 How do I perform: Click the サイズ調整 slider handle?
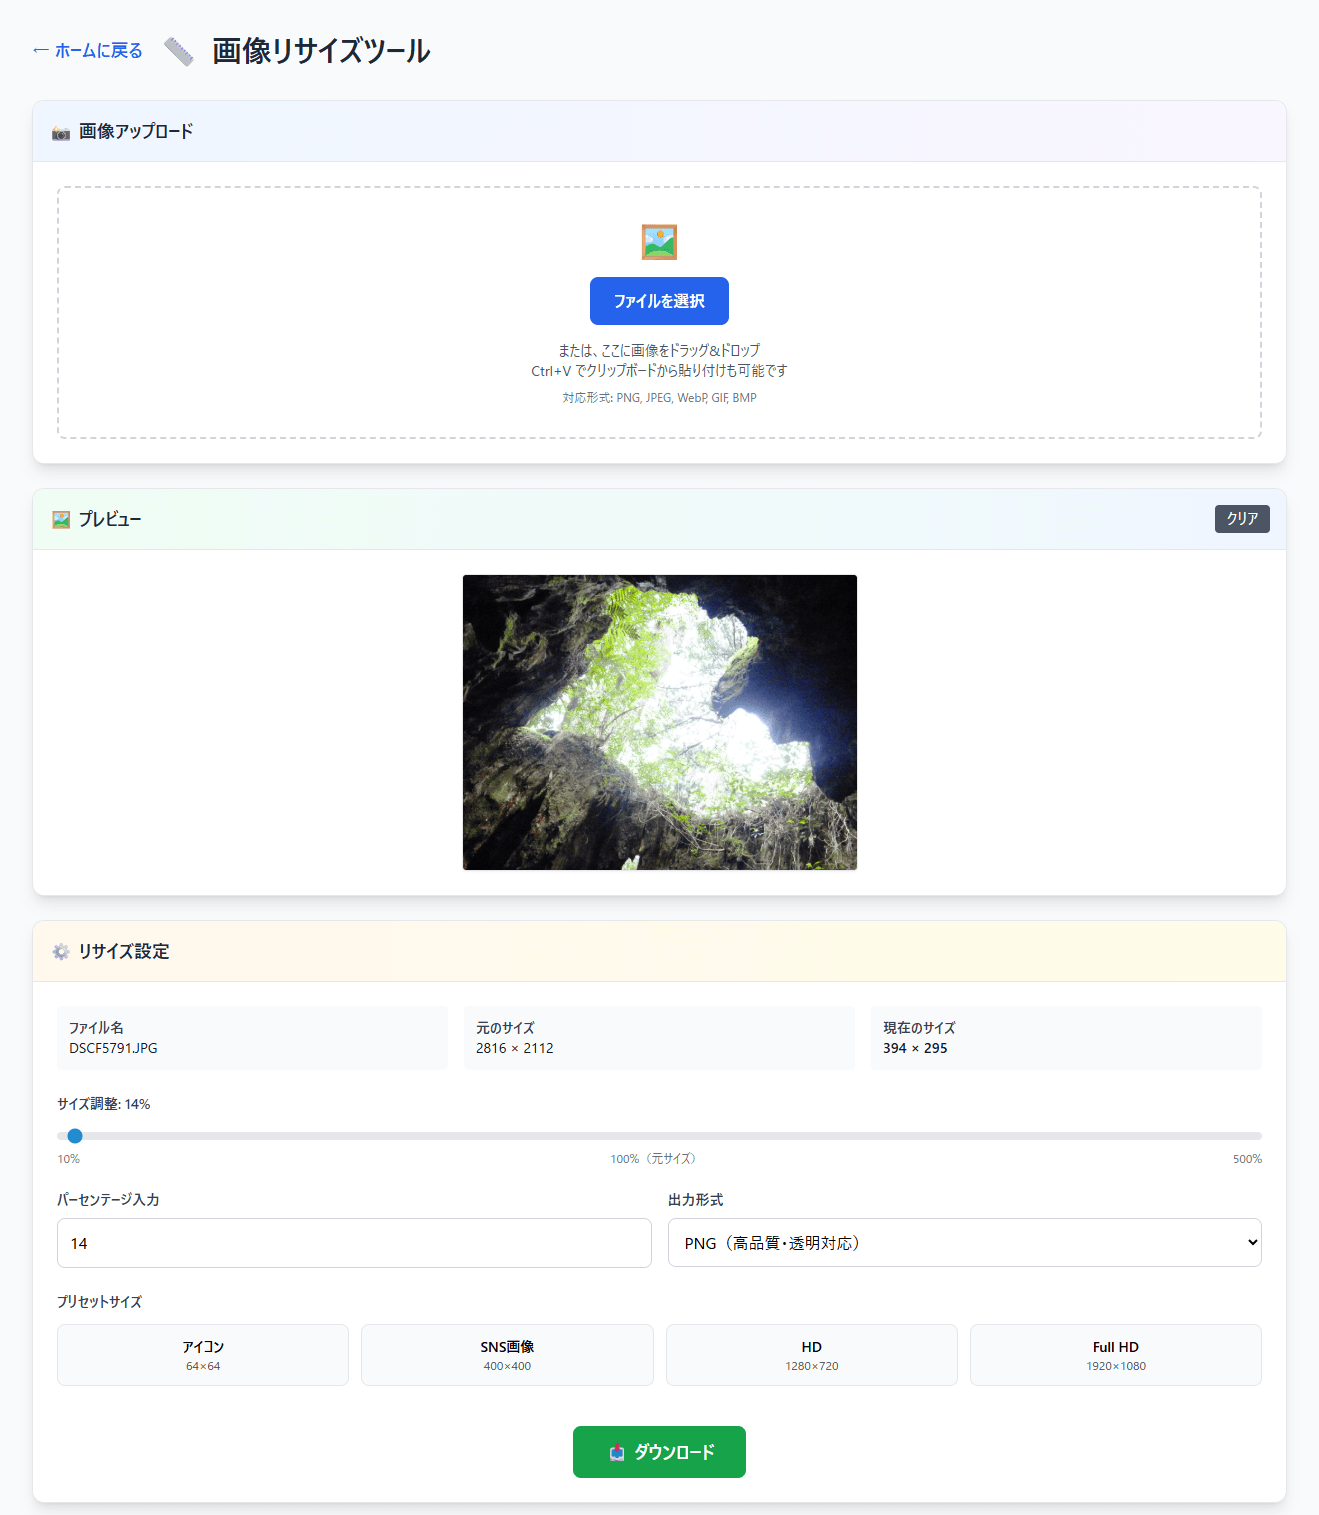click(x=75, y=1136)
